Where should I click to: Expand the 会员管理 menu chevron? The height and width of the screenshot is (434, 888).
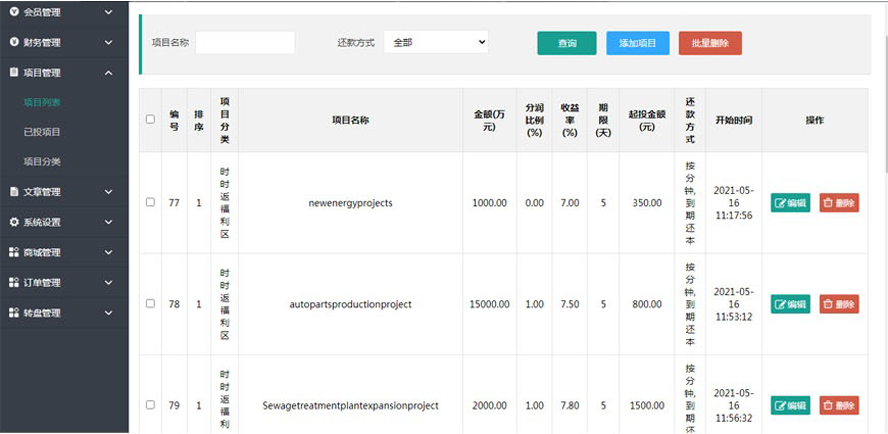(109, 12)
